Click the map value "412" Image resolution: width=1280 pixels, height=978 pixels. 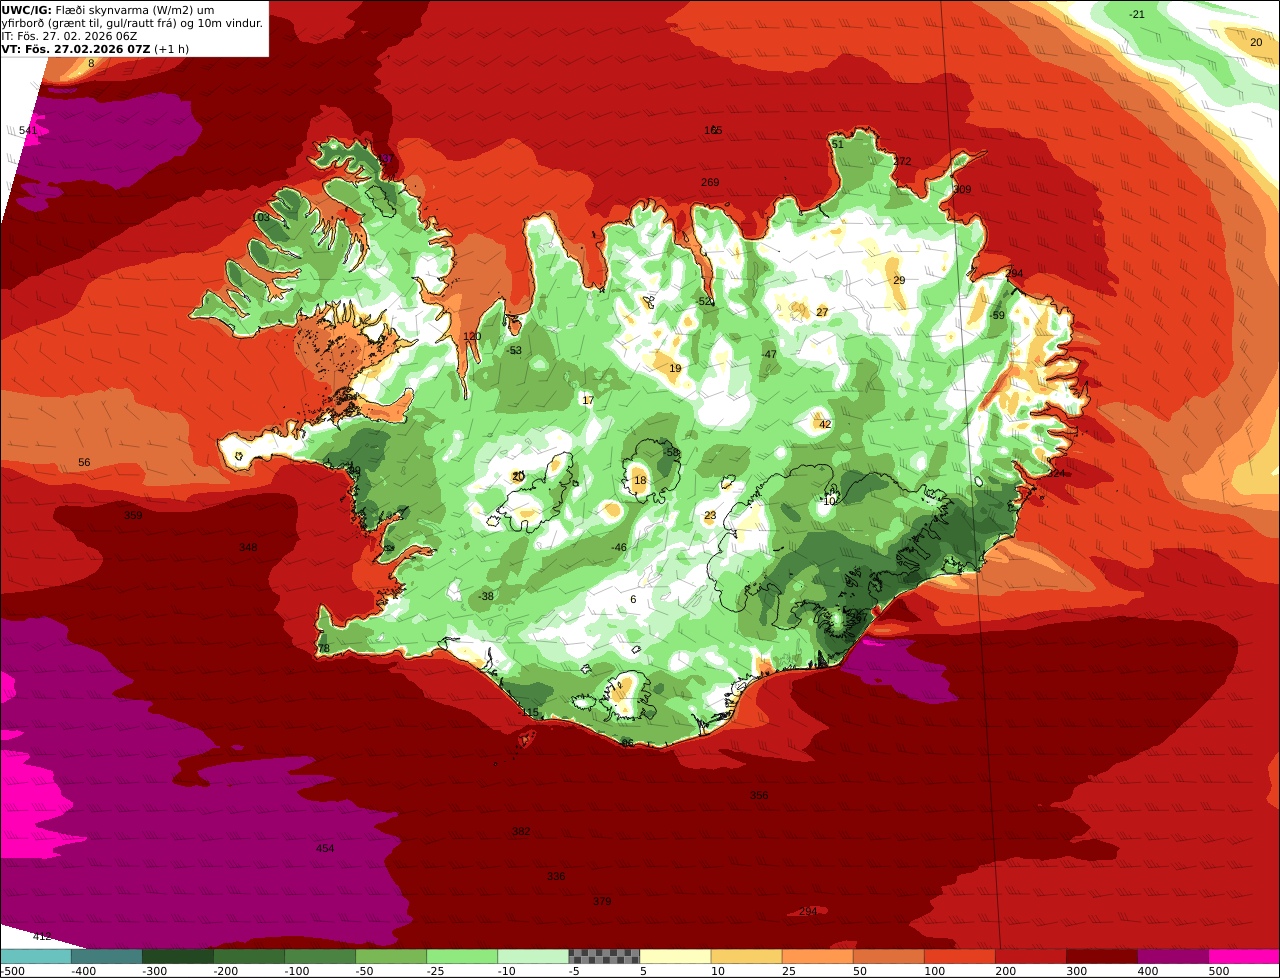[x=41, y=936]
